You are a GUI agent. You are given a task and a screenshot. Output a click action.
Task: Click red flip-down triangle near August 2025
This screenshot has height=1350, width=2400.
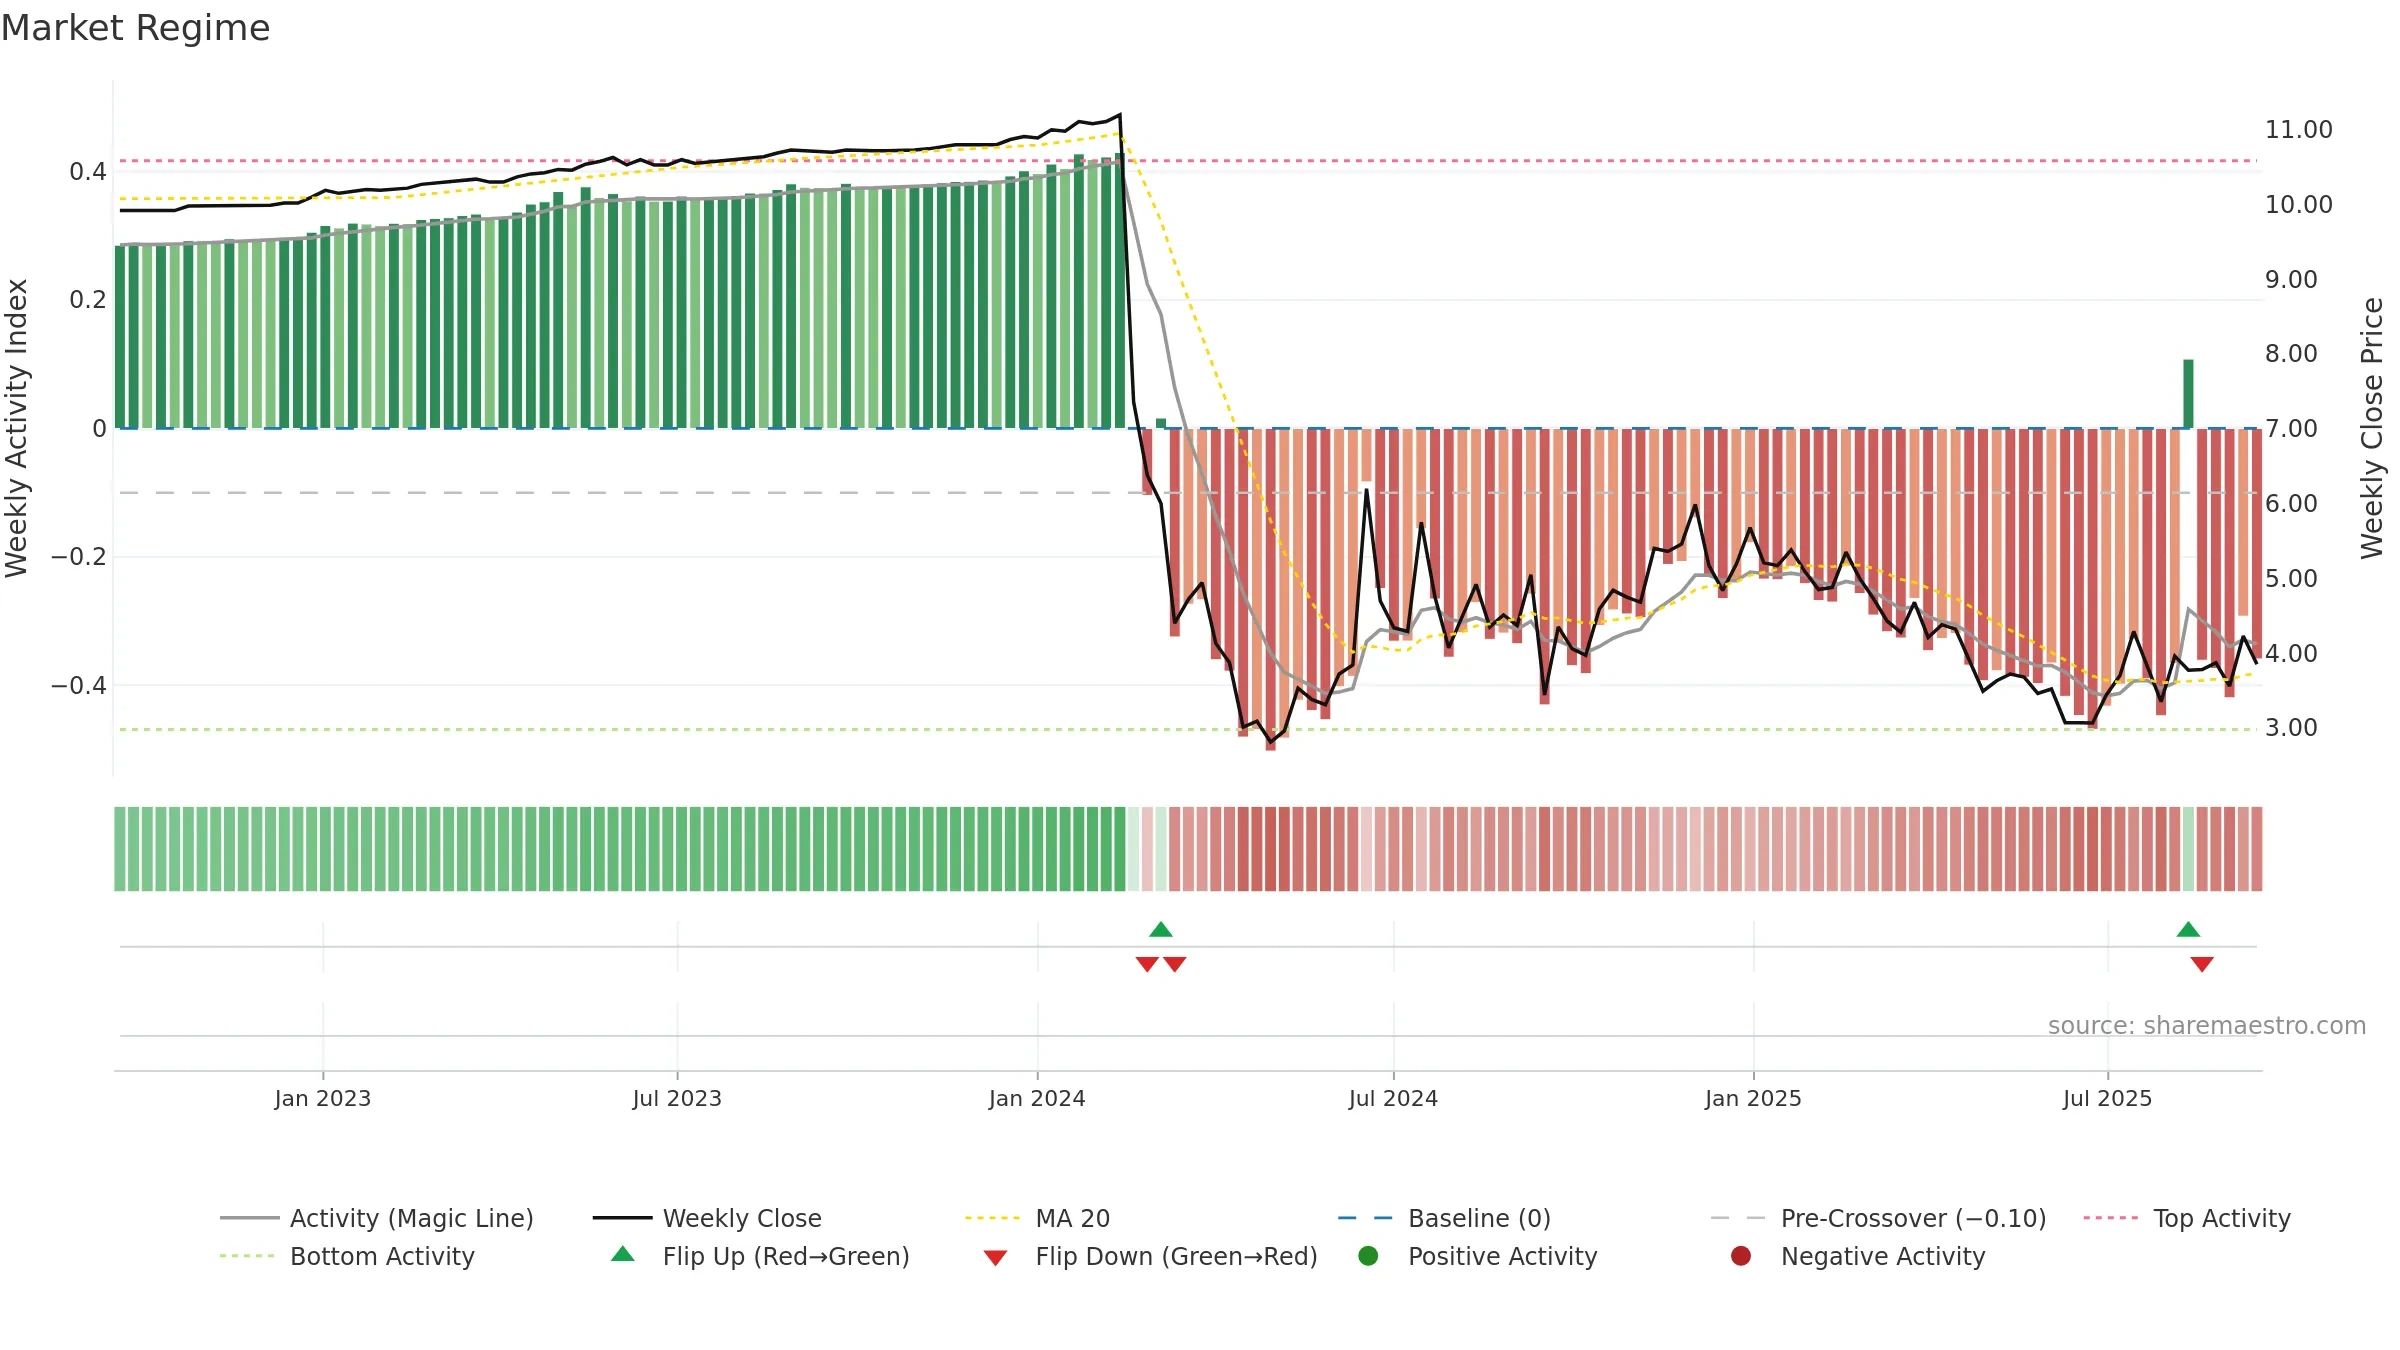tap(2202, 964)
